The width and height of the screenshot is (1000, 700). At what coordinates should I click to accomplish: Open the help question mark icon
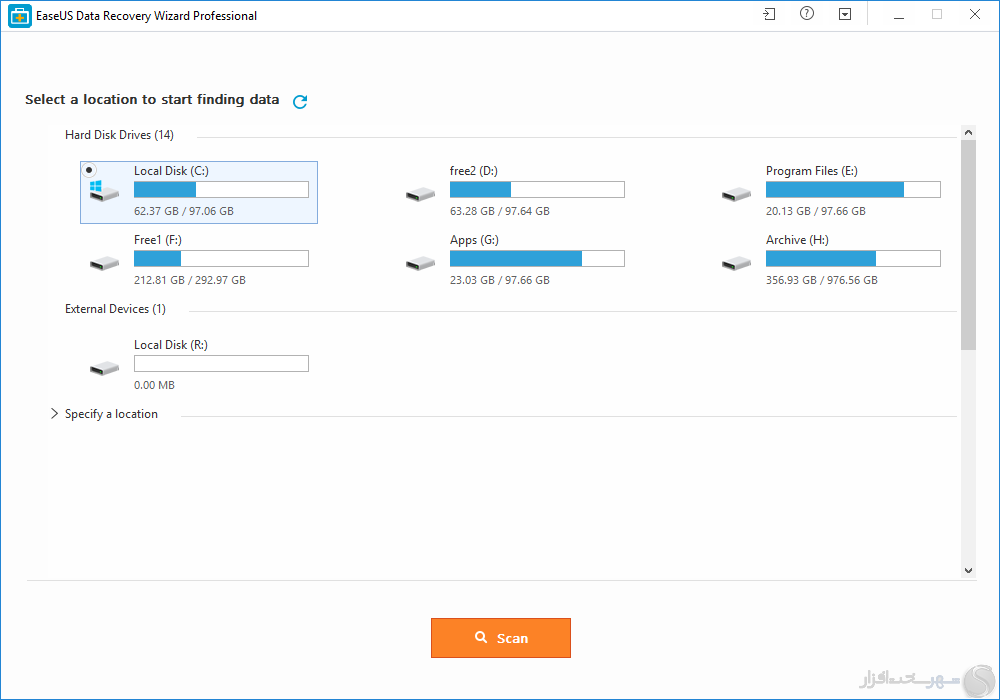807,13
